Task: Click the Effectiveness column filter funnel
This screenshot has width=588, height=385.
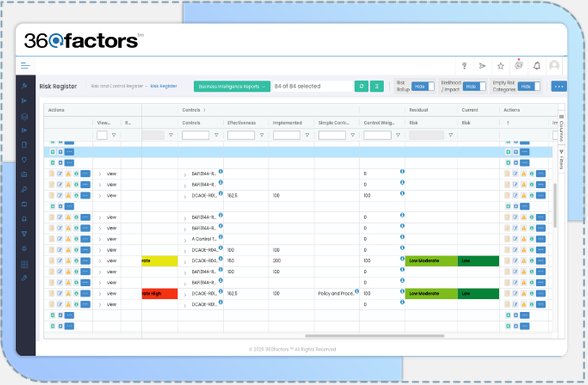Action: [262, 135]
